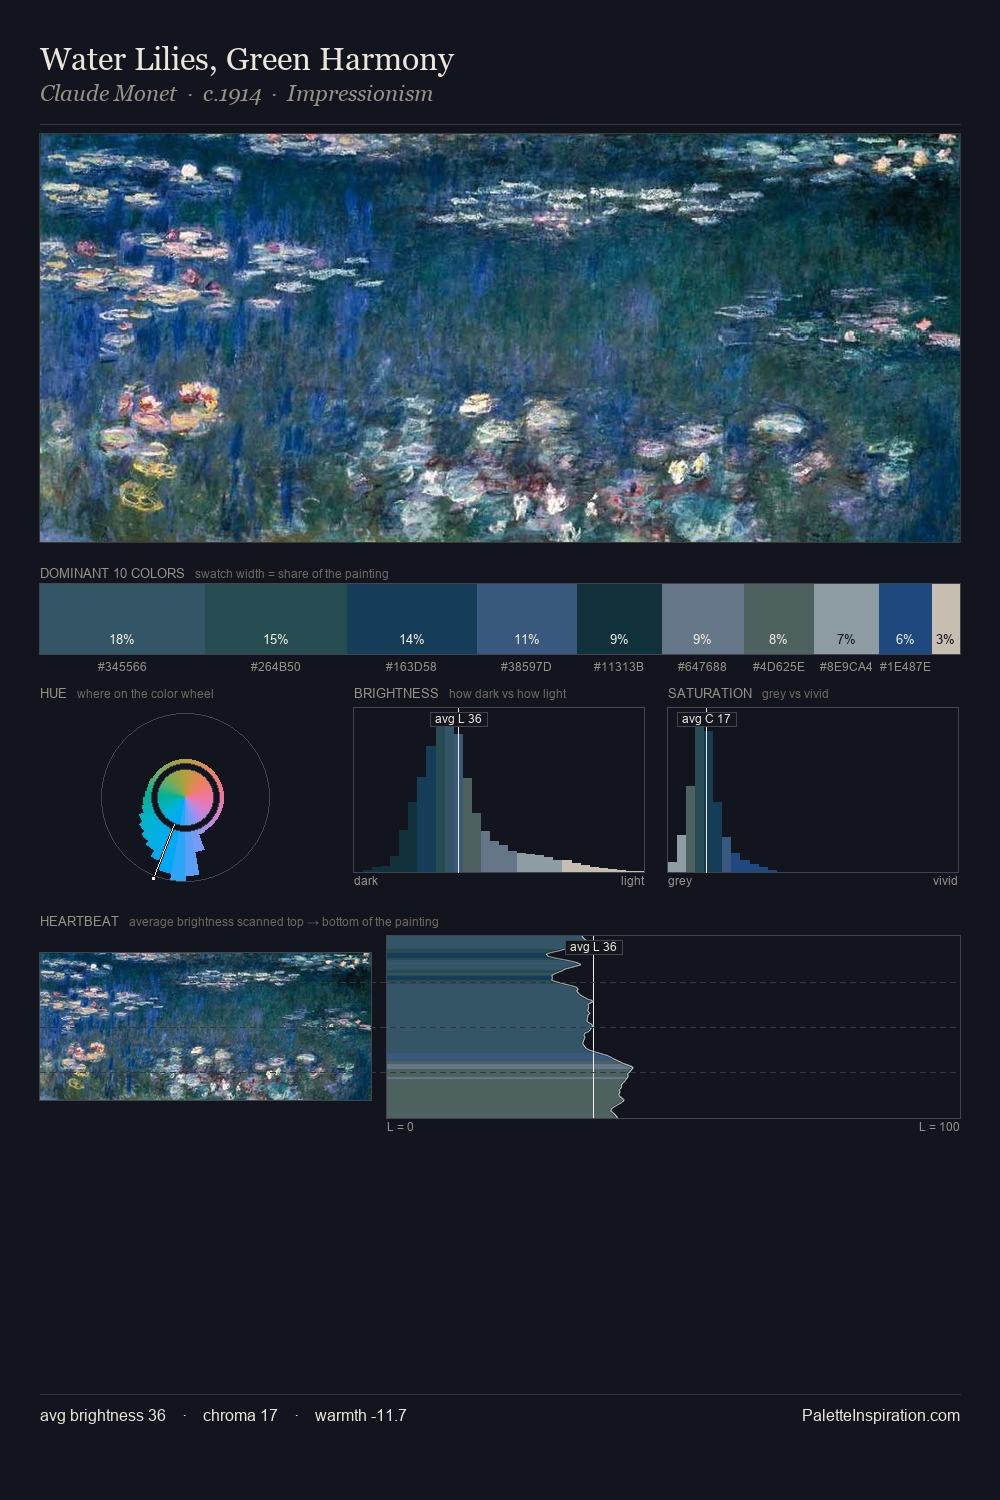This screenshot has height=1500, width=1000.
Task: Click the DOMINANT 10 COLORS heading
Action: click(x=112, y=573)
